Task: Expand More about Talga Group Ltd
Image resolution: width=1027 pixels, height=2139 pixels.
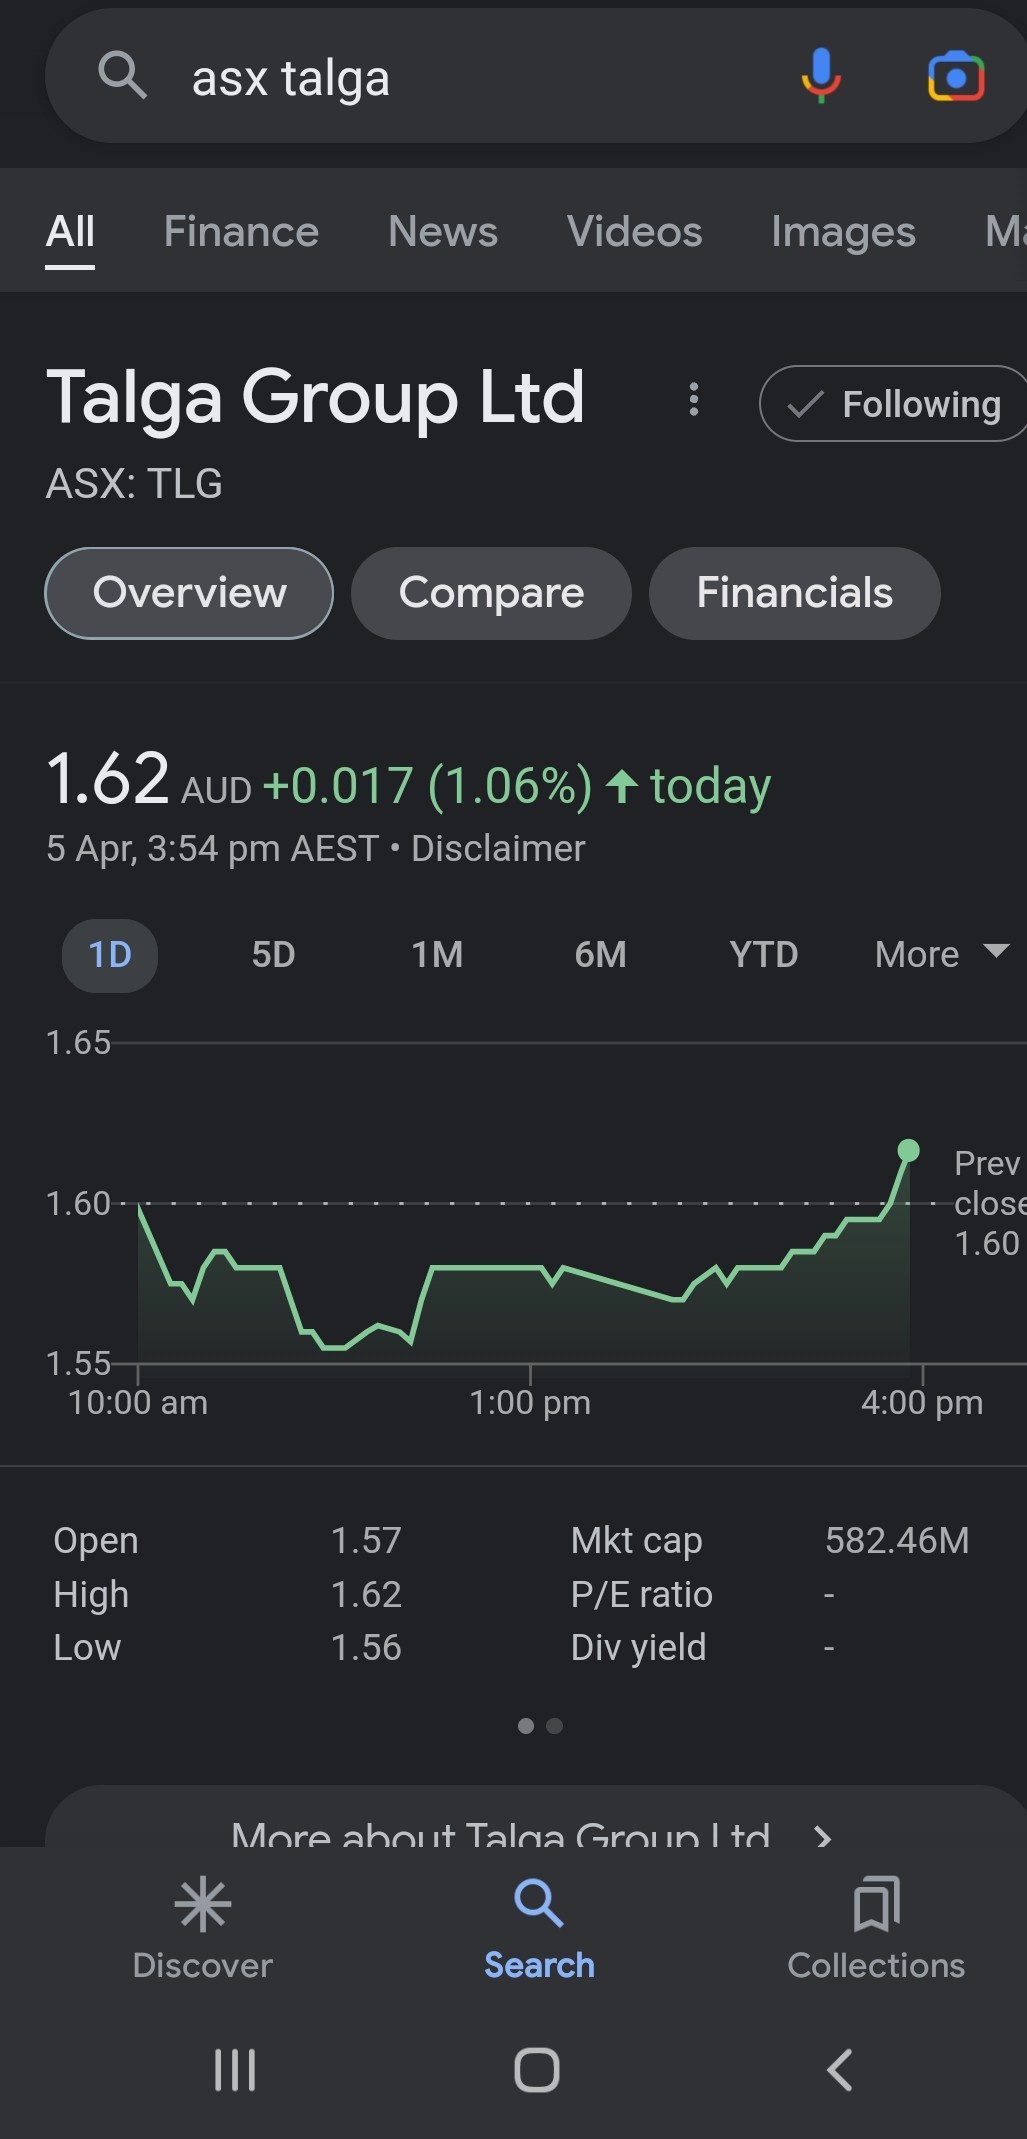Action: [530, 1830]
